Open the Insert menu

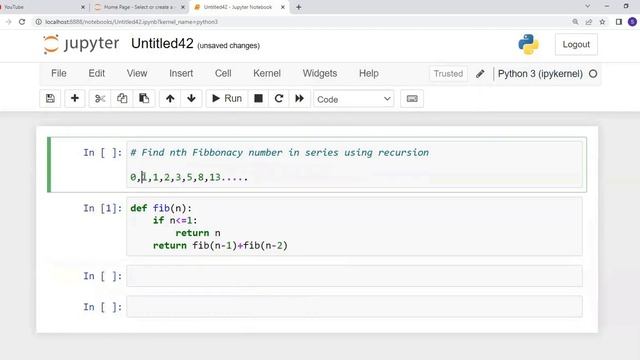181,73
